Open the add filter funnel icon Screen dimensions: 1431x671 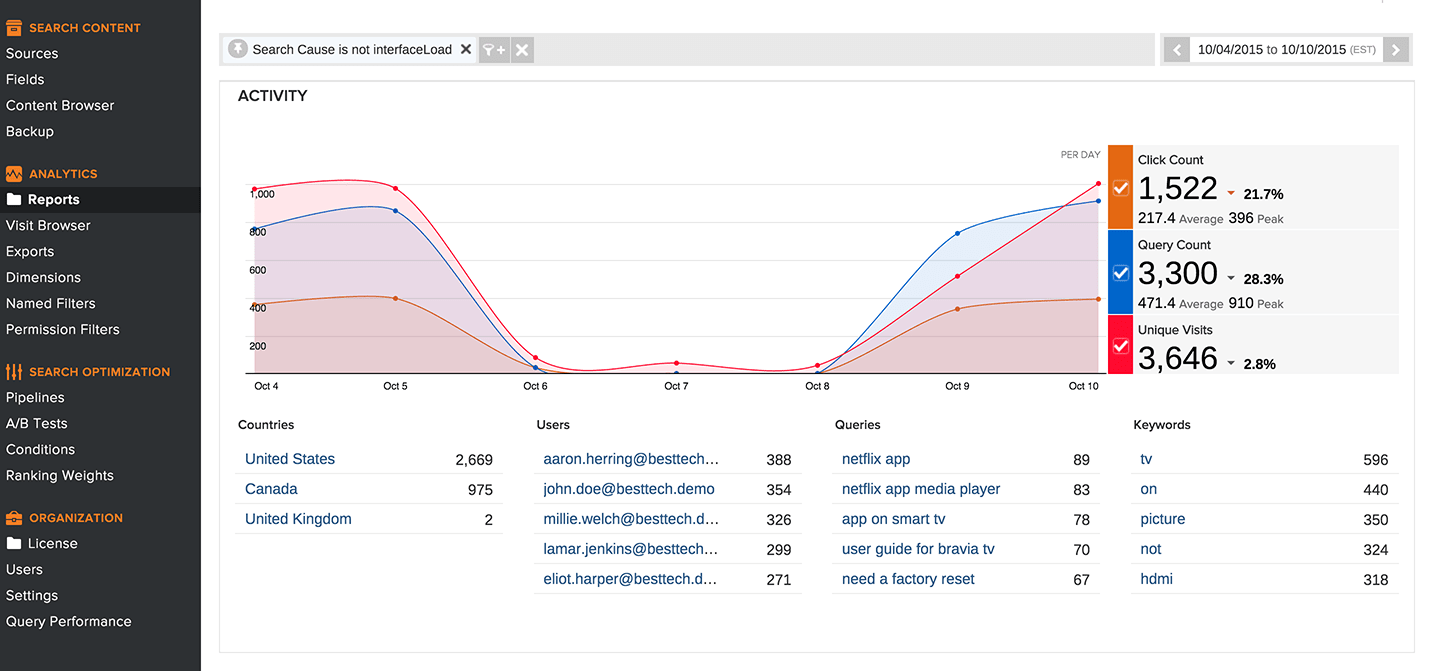click(x=494, y=48)
